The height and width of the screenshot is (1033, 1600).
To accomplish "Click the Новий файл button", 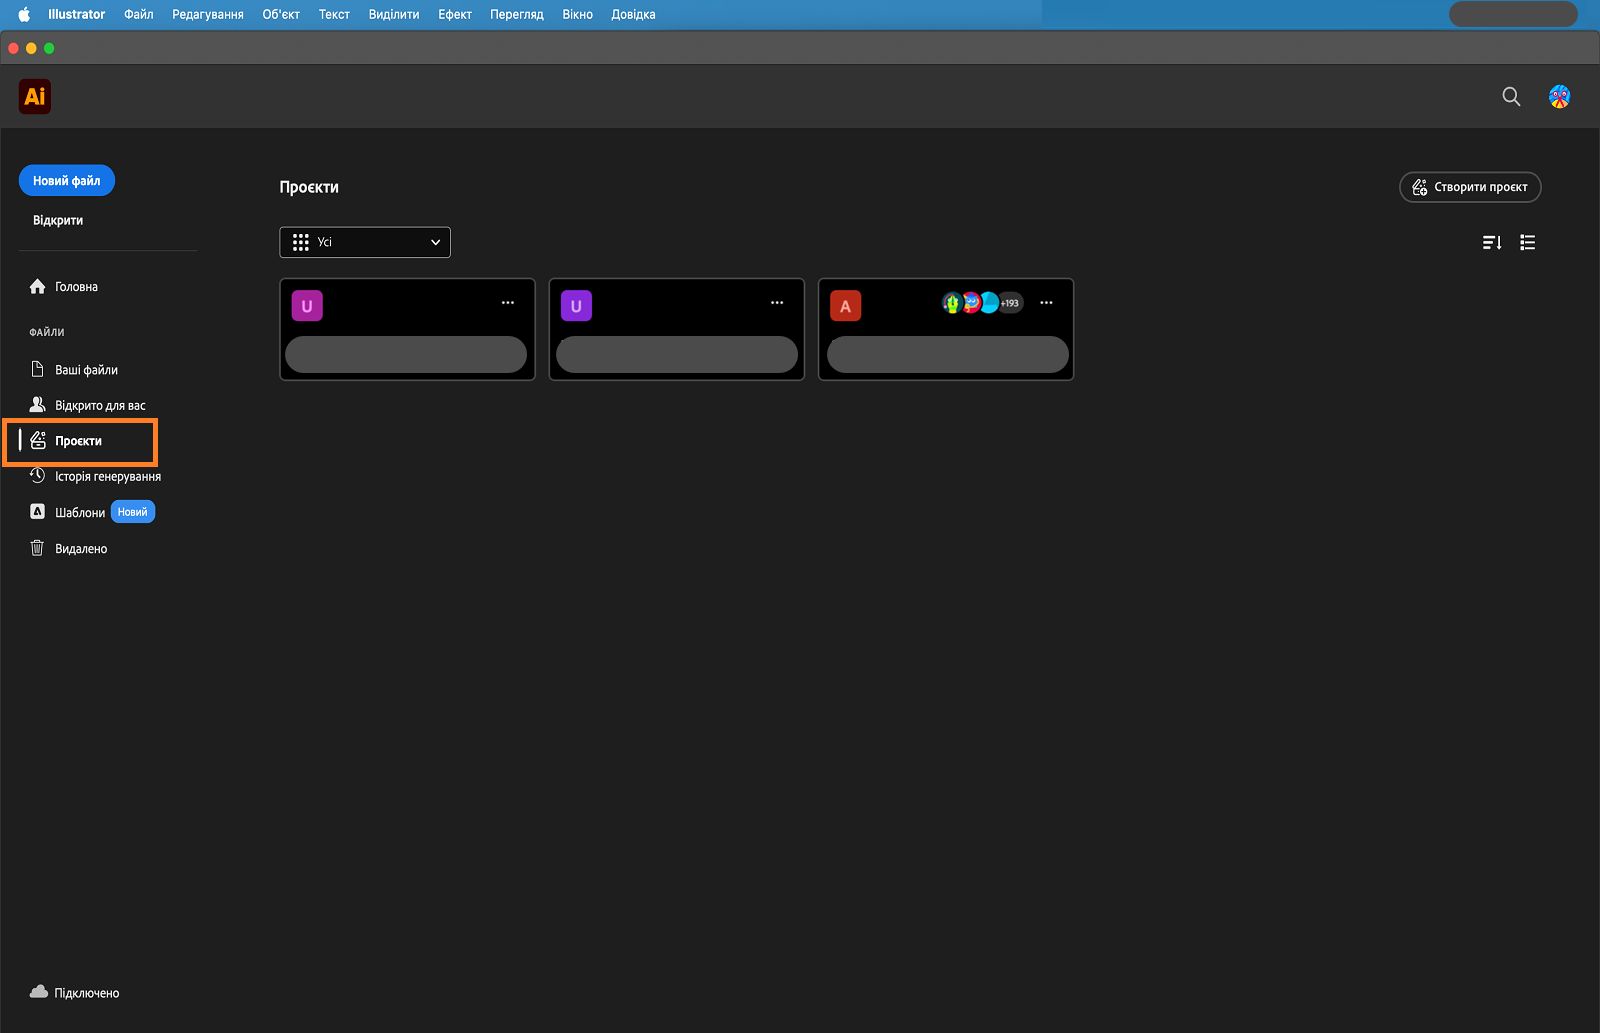I will point(67,181).
